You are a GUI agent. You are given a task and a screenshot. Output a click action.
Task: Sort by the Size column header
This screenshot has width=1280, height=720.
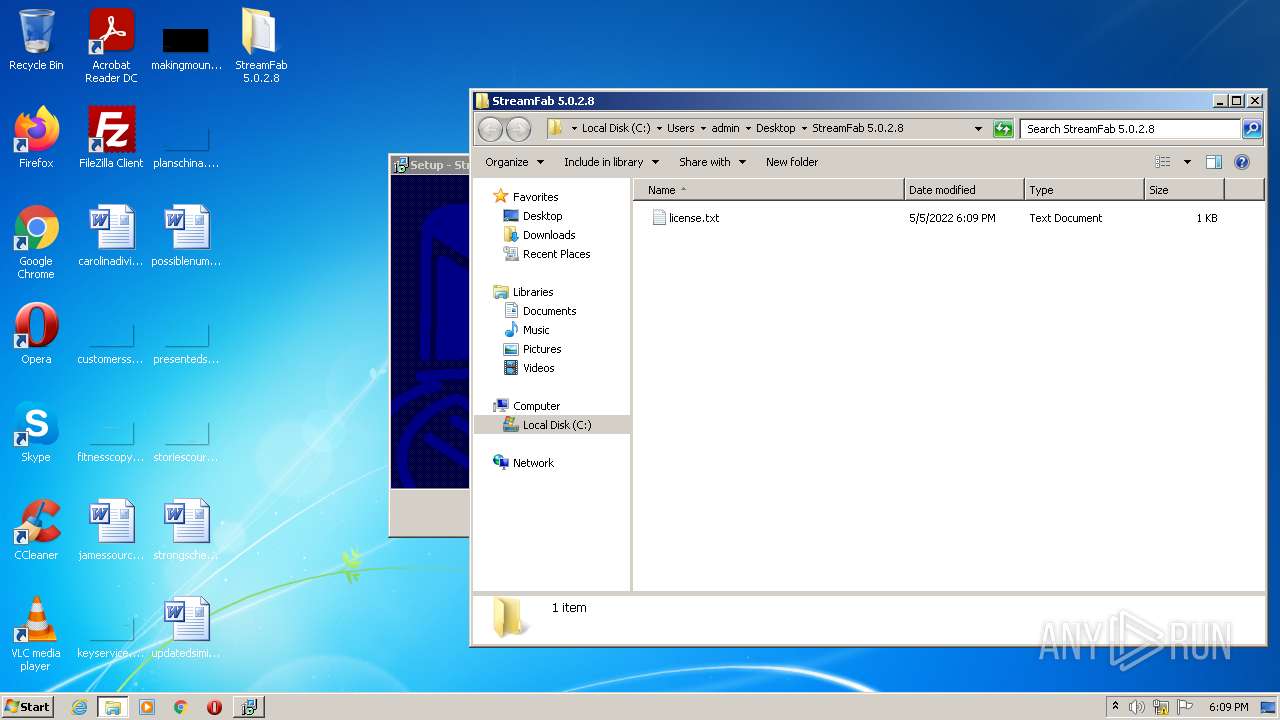[1184, 190]
